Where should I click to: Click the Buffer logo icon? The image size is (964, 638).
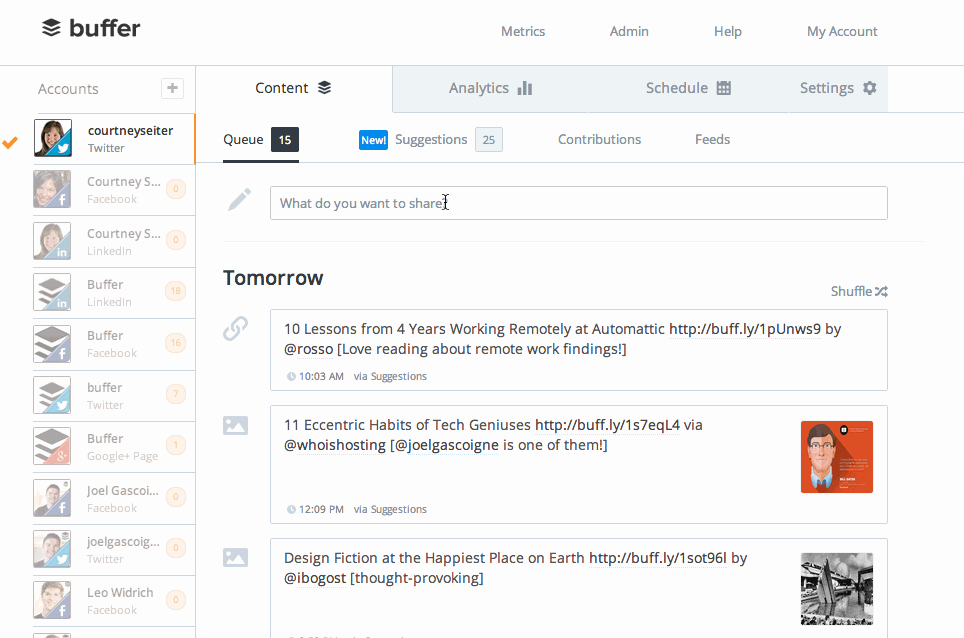click(52, 29)
